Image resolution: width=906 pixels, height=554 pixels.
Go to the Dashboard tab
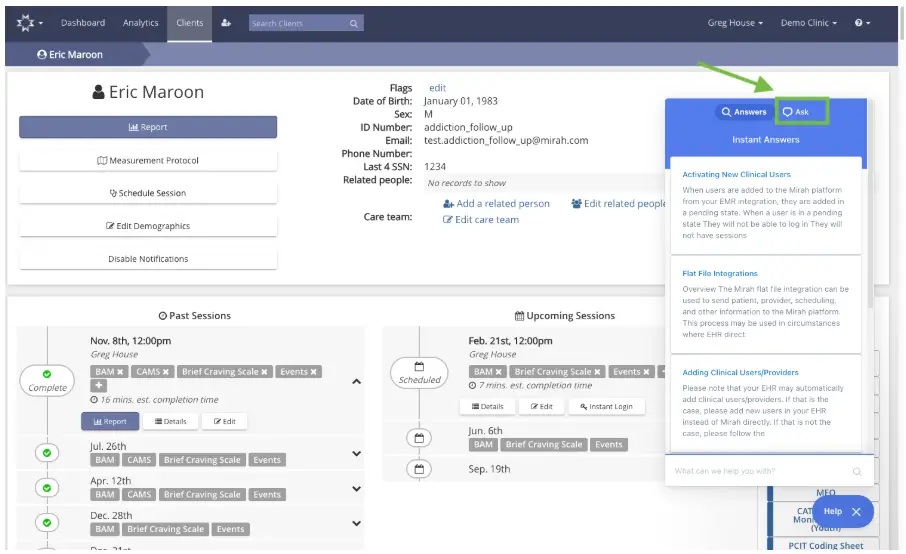pyautogui.click(x=83, y=23)
